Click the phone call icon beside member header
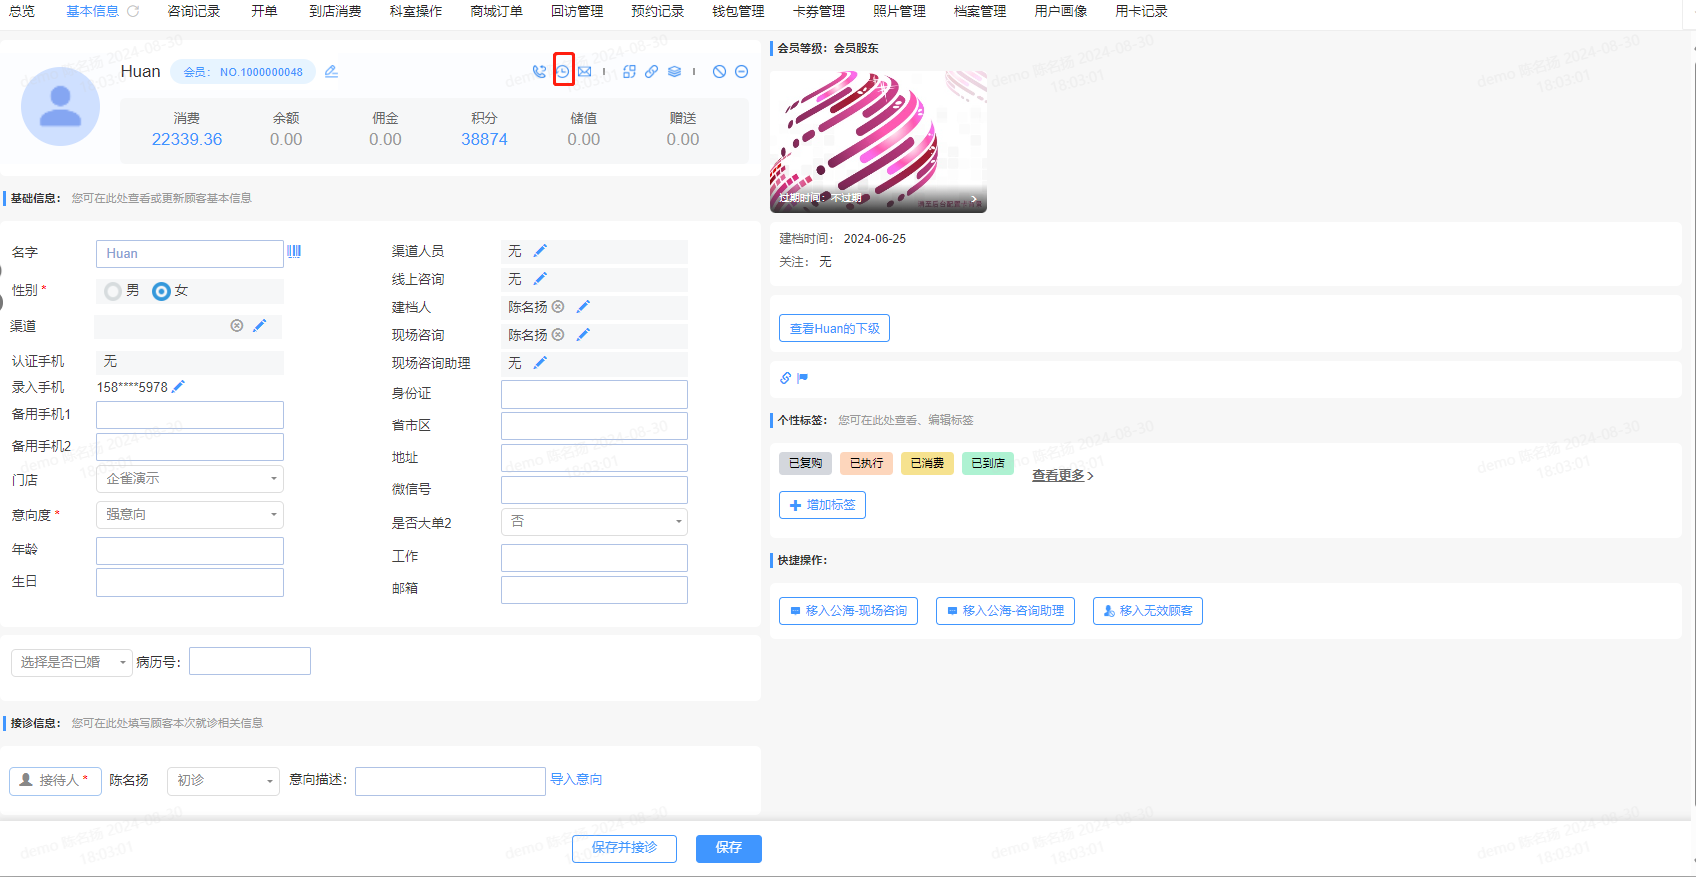1696x877 pixels. click(539, 72)
